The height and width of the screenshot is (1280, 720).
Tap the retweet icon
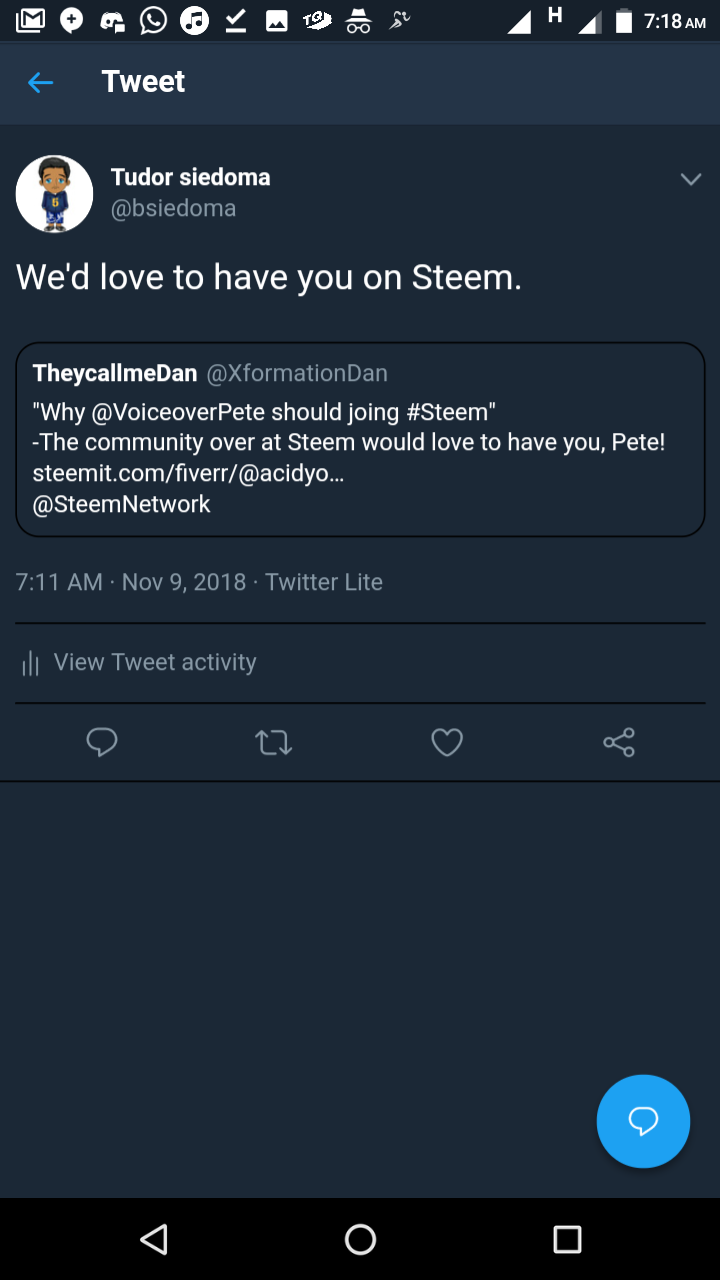point(274,742)
